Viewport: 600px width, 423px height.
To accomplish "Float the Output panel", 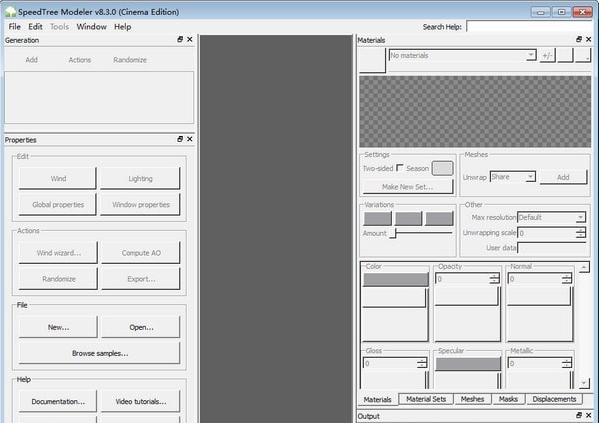I will tap(579, 415).
